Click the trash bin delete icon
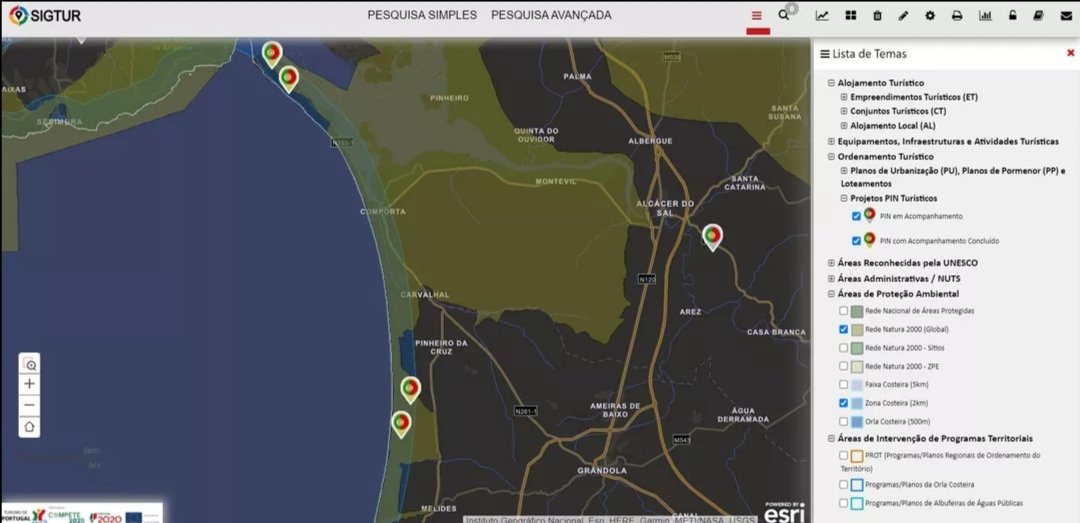This screenshot has height=523, width=1080. (878, 16)
